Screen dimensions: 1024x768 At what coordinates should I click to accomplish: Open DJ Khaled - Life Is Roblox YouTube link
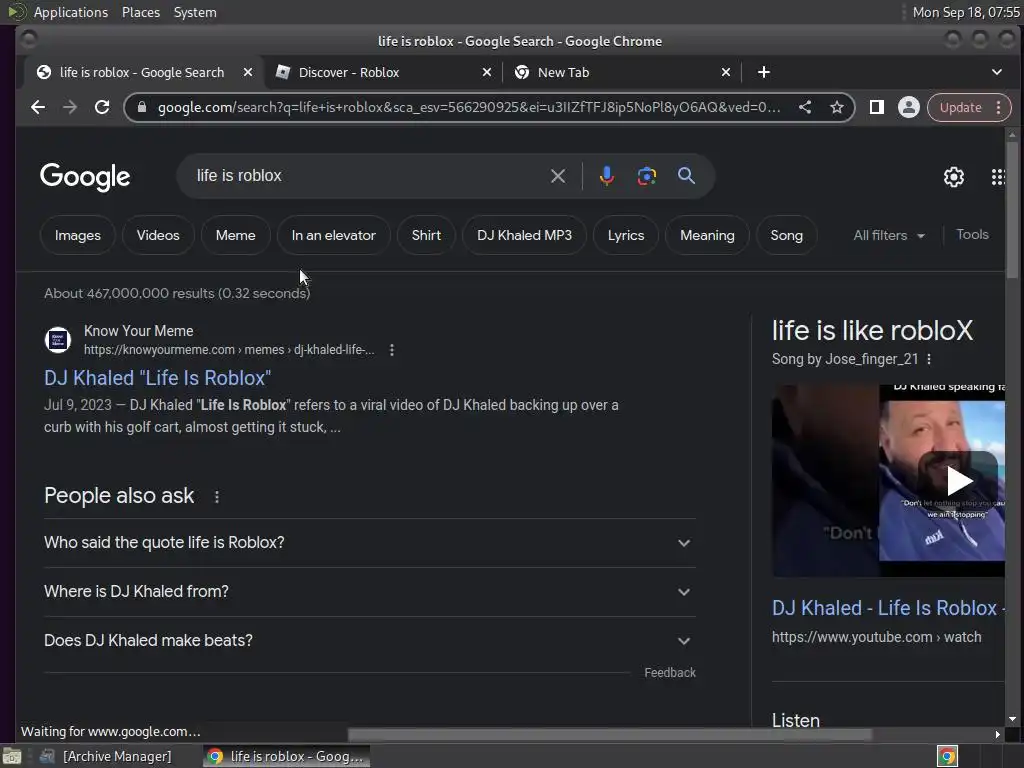click(x=888, y=608)
